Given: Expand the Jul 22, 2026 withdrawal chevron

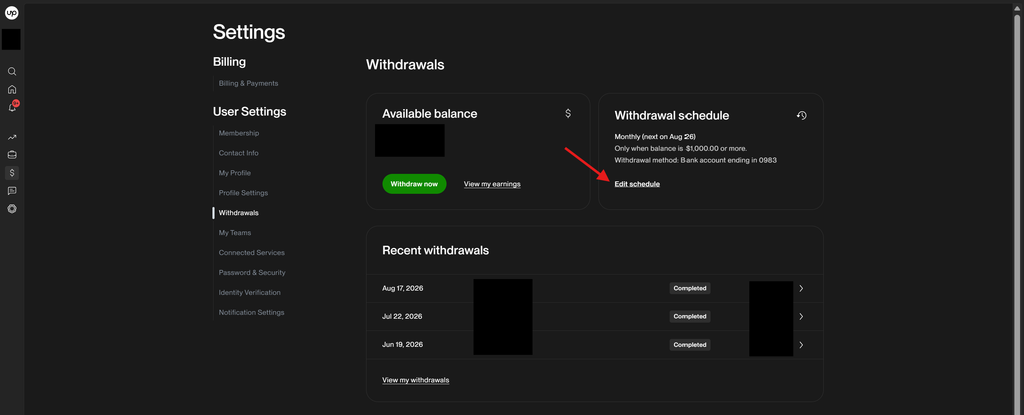Looking at the screenshot, I should pyautogui.click(x=801, y=316).
